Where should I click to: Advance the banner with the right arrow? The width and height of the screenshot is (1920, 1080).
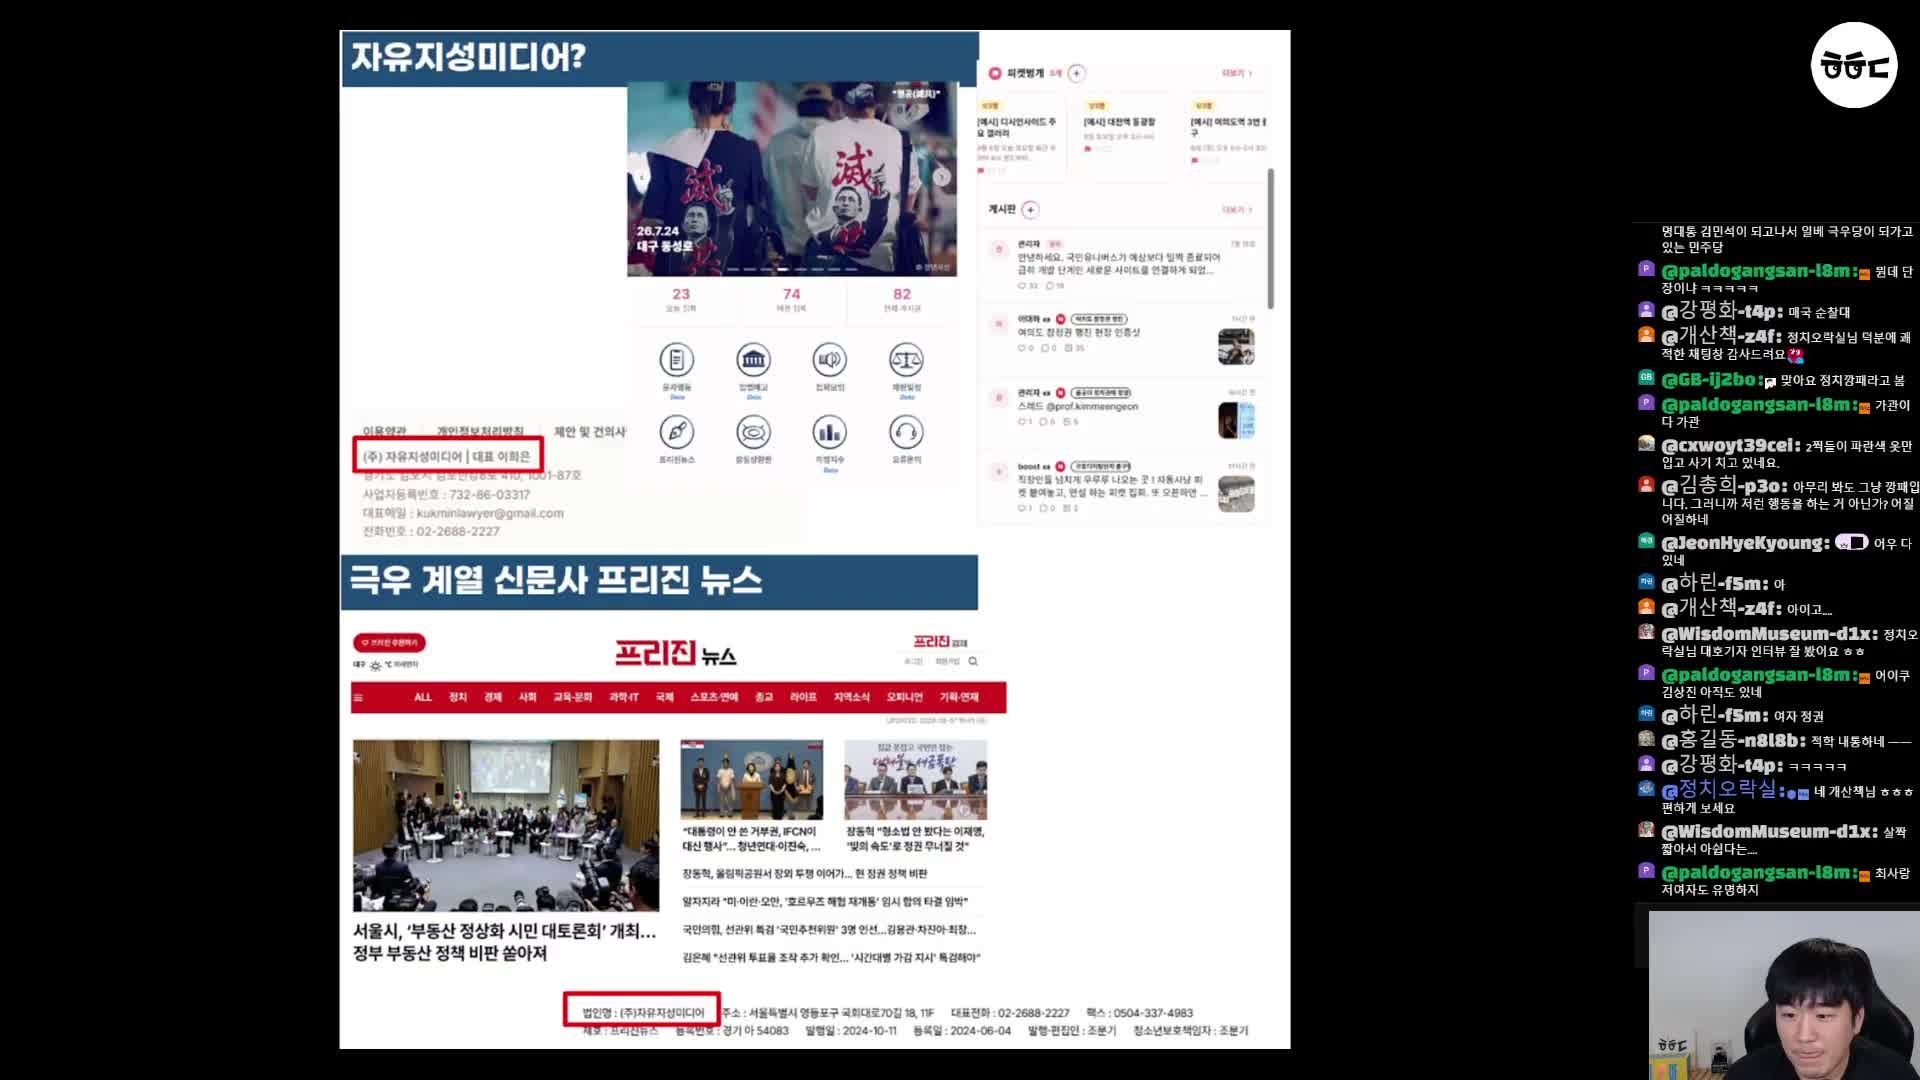(941, 177)
